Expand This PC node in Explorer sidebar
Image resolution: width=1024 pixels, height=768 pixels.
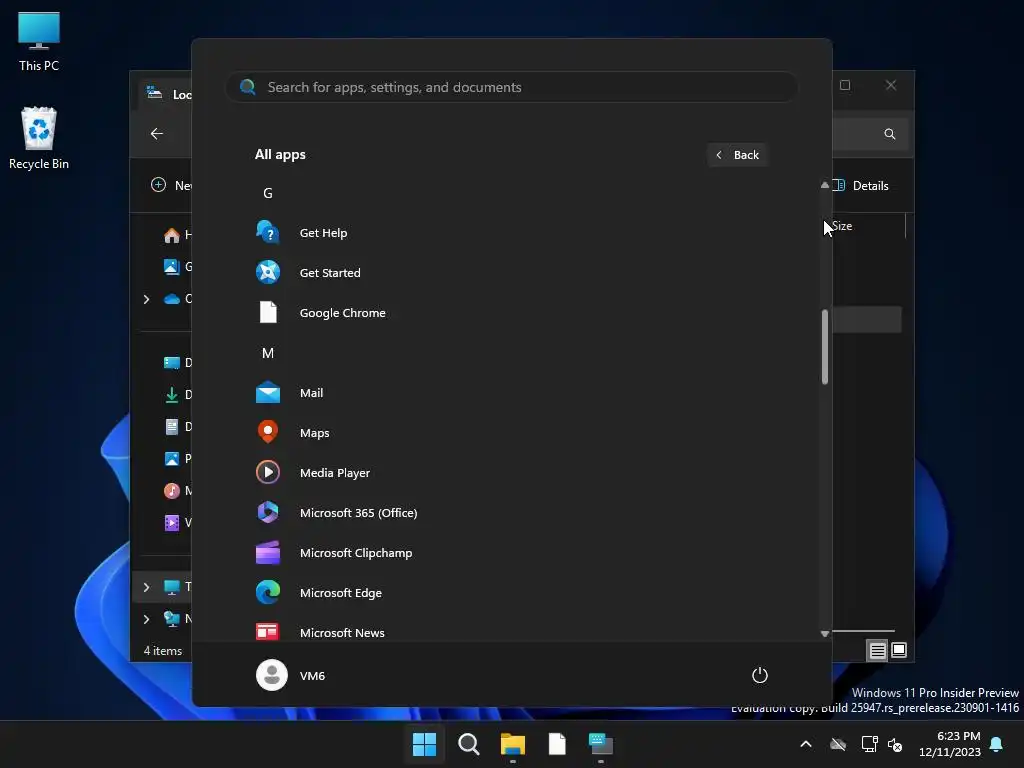pos(146,587)
